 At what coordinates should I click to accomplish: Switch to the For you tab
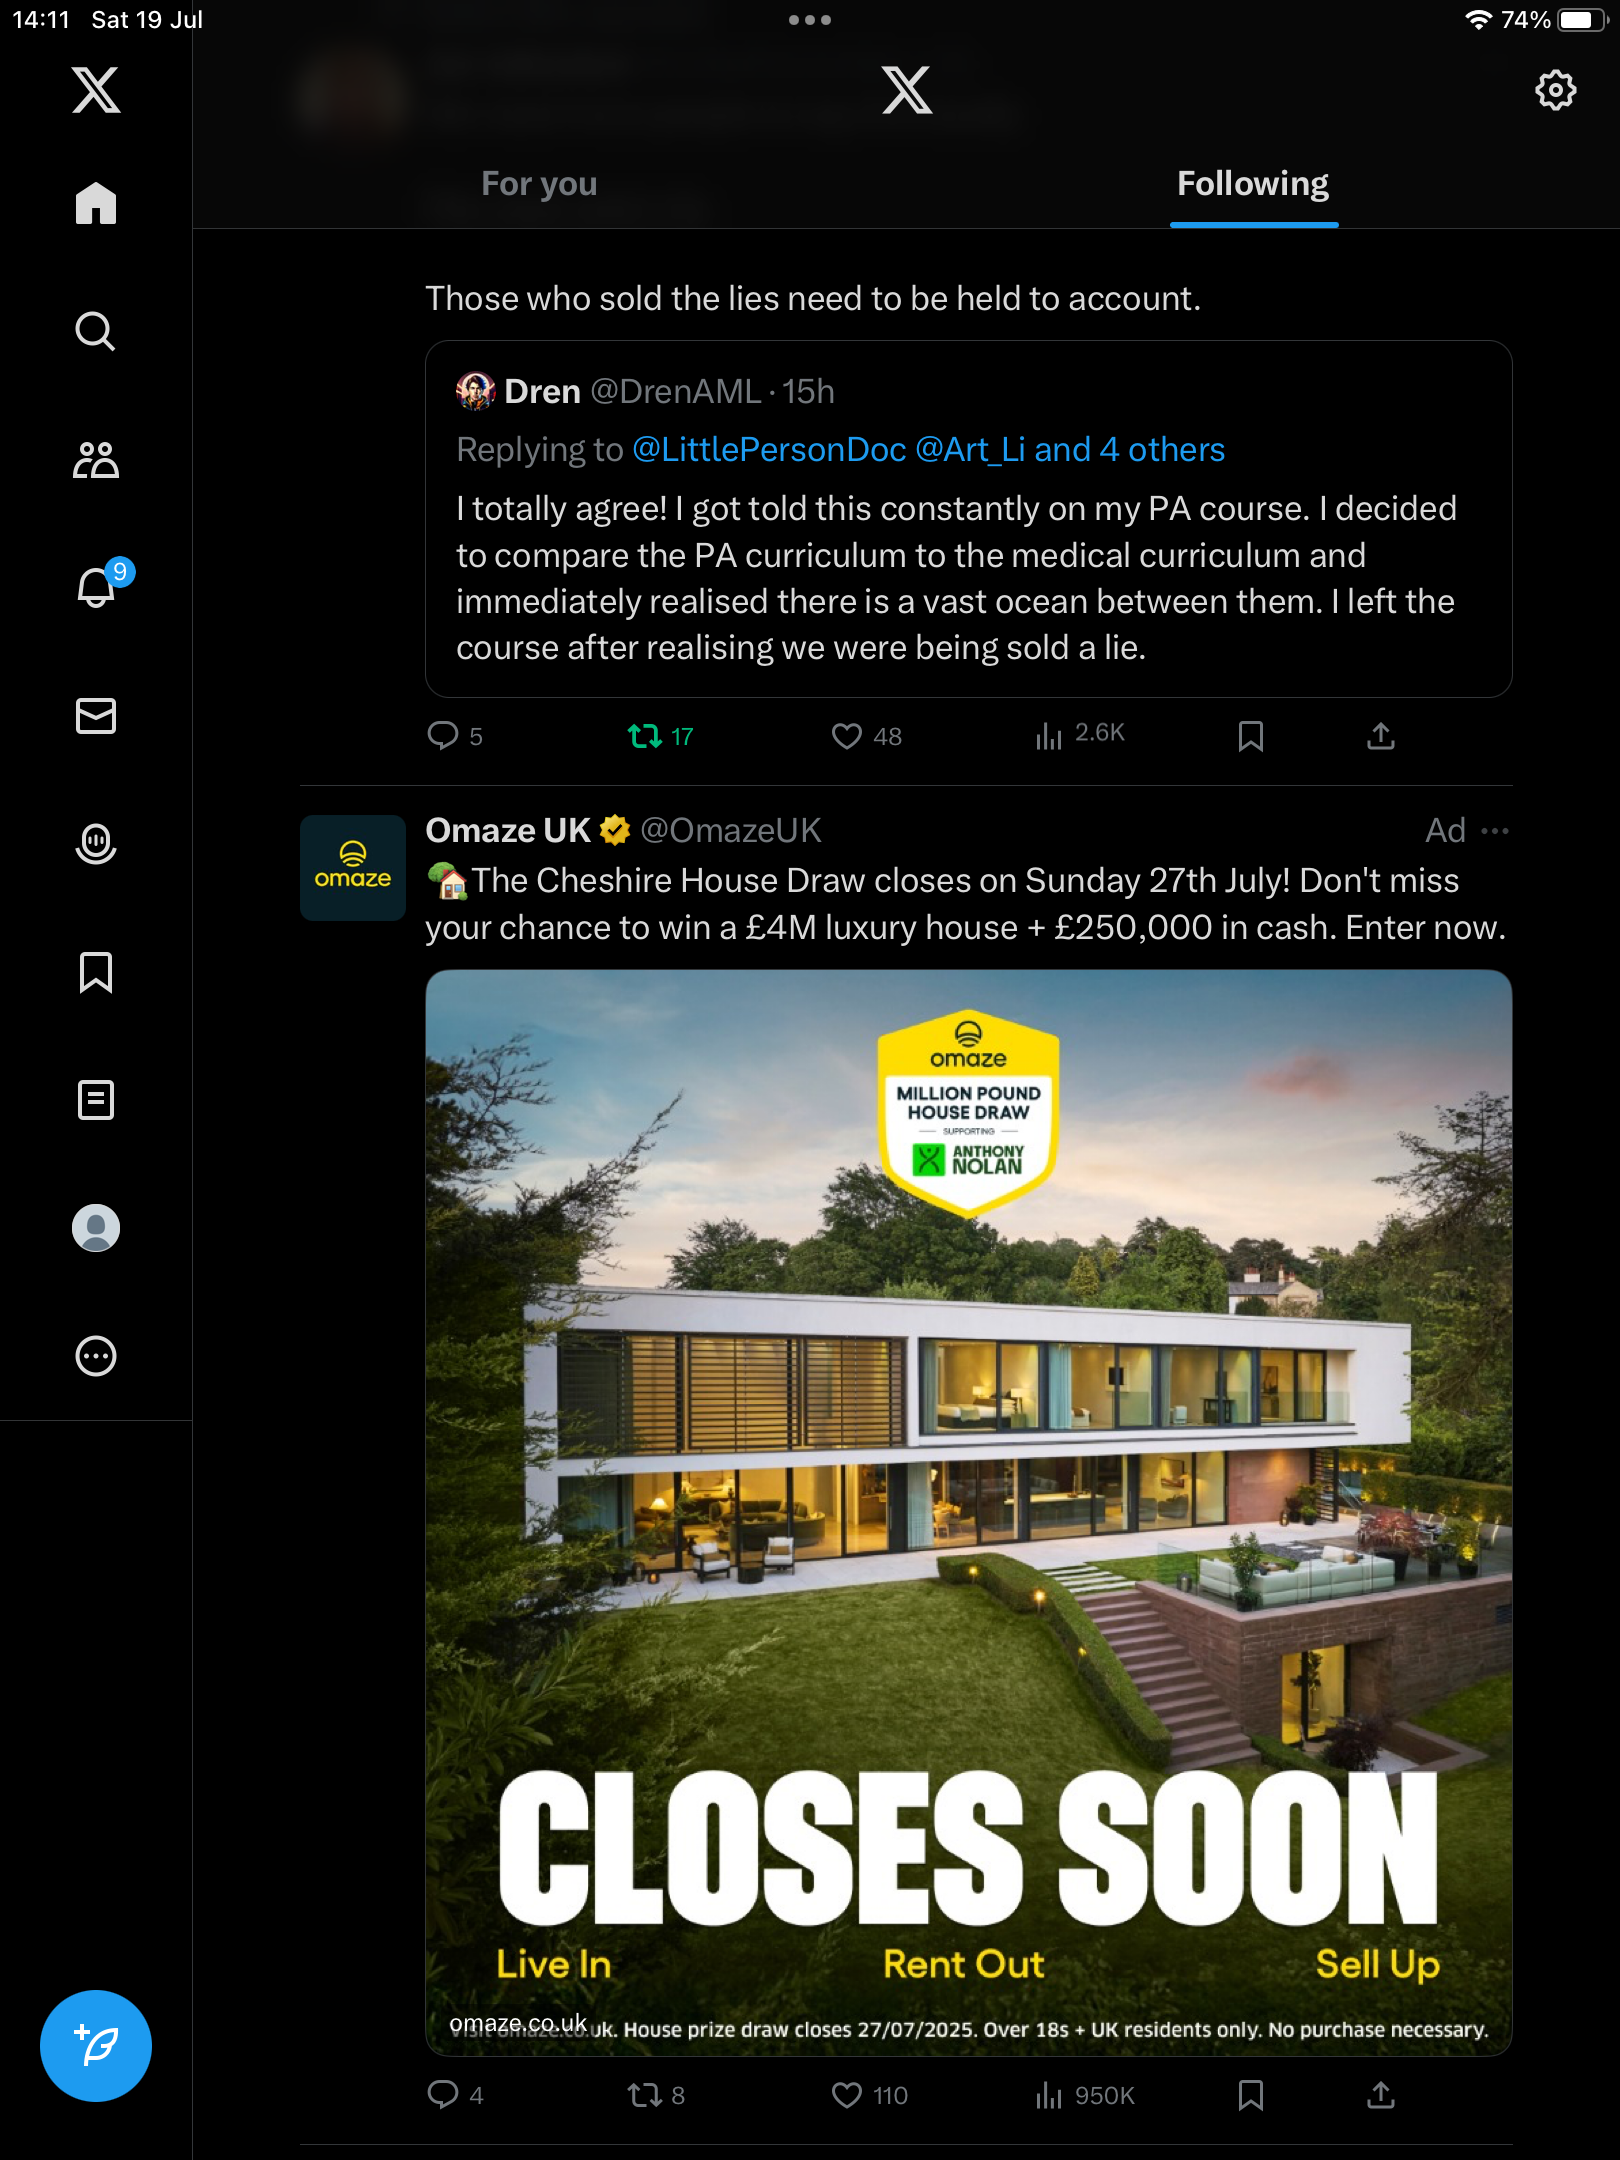539,184
